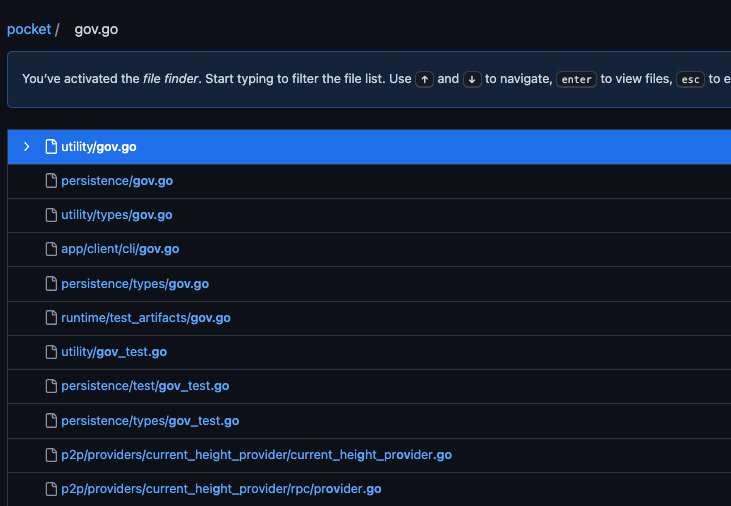Click the file icon next to utility/gov_test.go
Viewport: 731px width, 506px height.
(x=51, y=352)
